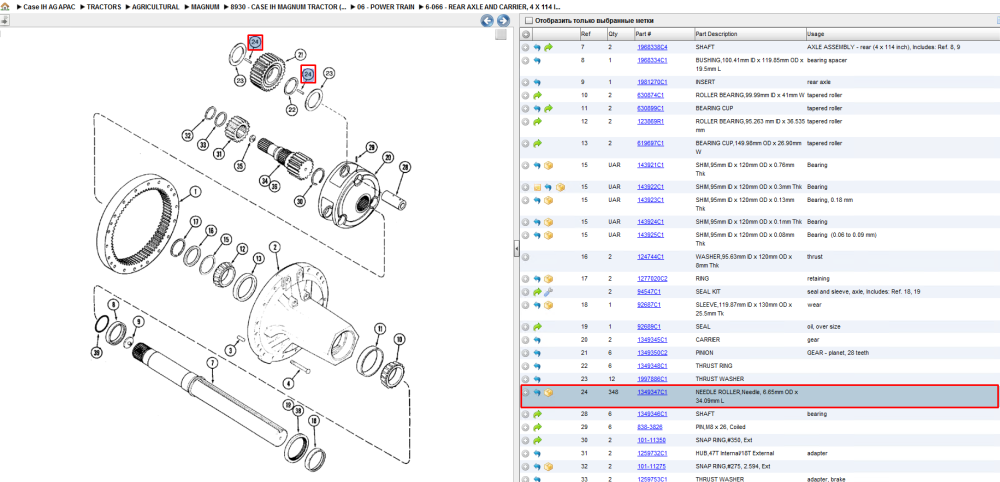Image resolution: width=1000 pixels, height=482 pixels.
Task: Select callout 1 on the ring gear diagram
Action: (x=195, y=191)
